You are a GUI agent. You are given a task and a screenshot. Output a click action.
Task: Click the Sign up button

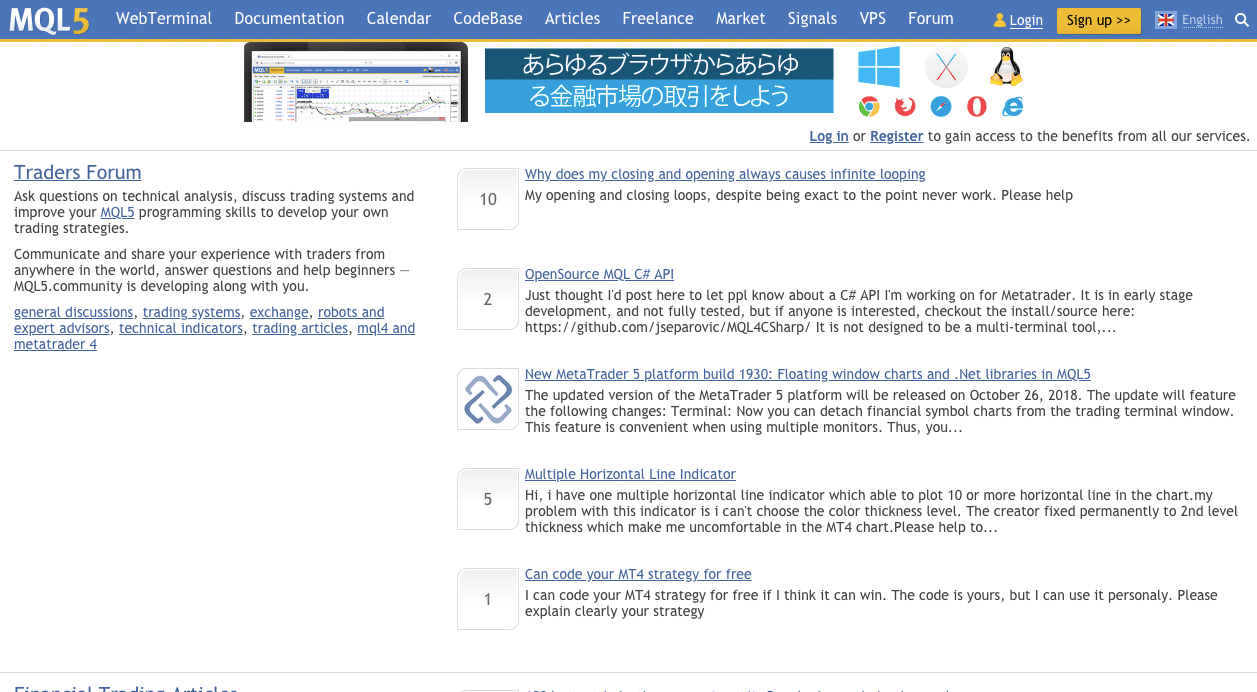coord(1099,20)
